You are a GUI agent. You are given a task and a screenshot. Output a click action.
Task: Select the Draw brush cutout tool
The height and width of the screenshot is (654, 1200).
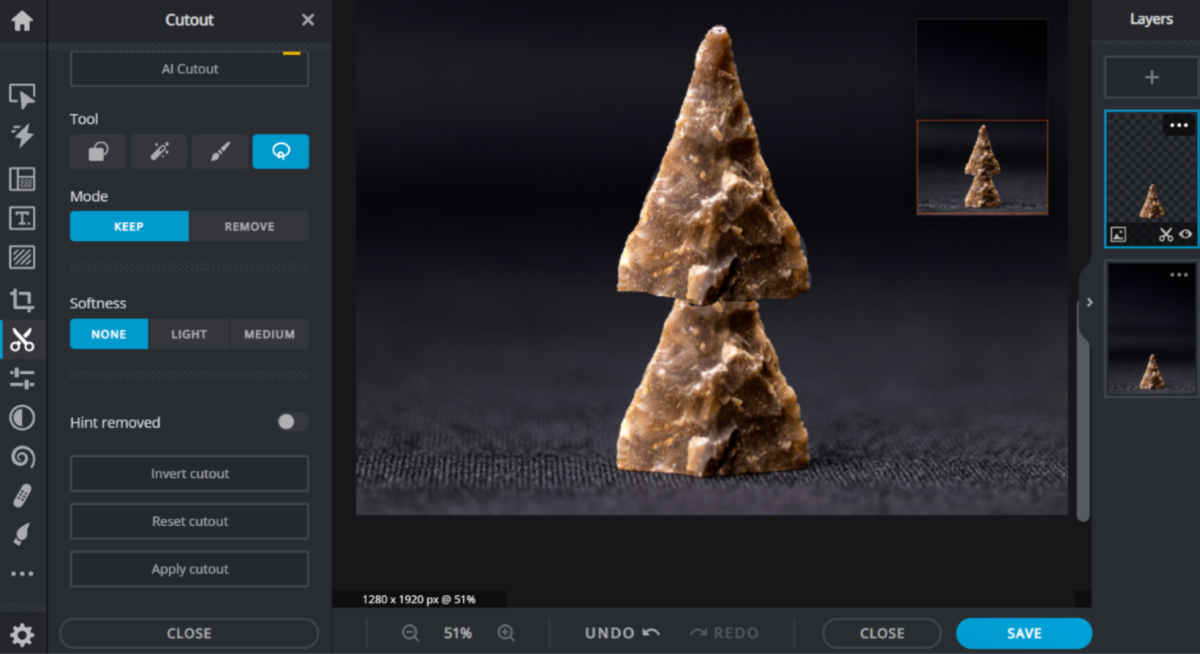coord(220,151)
